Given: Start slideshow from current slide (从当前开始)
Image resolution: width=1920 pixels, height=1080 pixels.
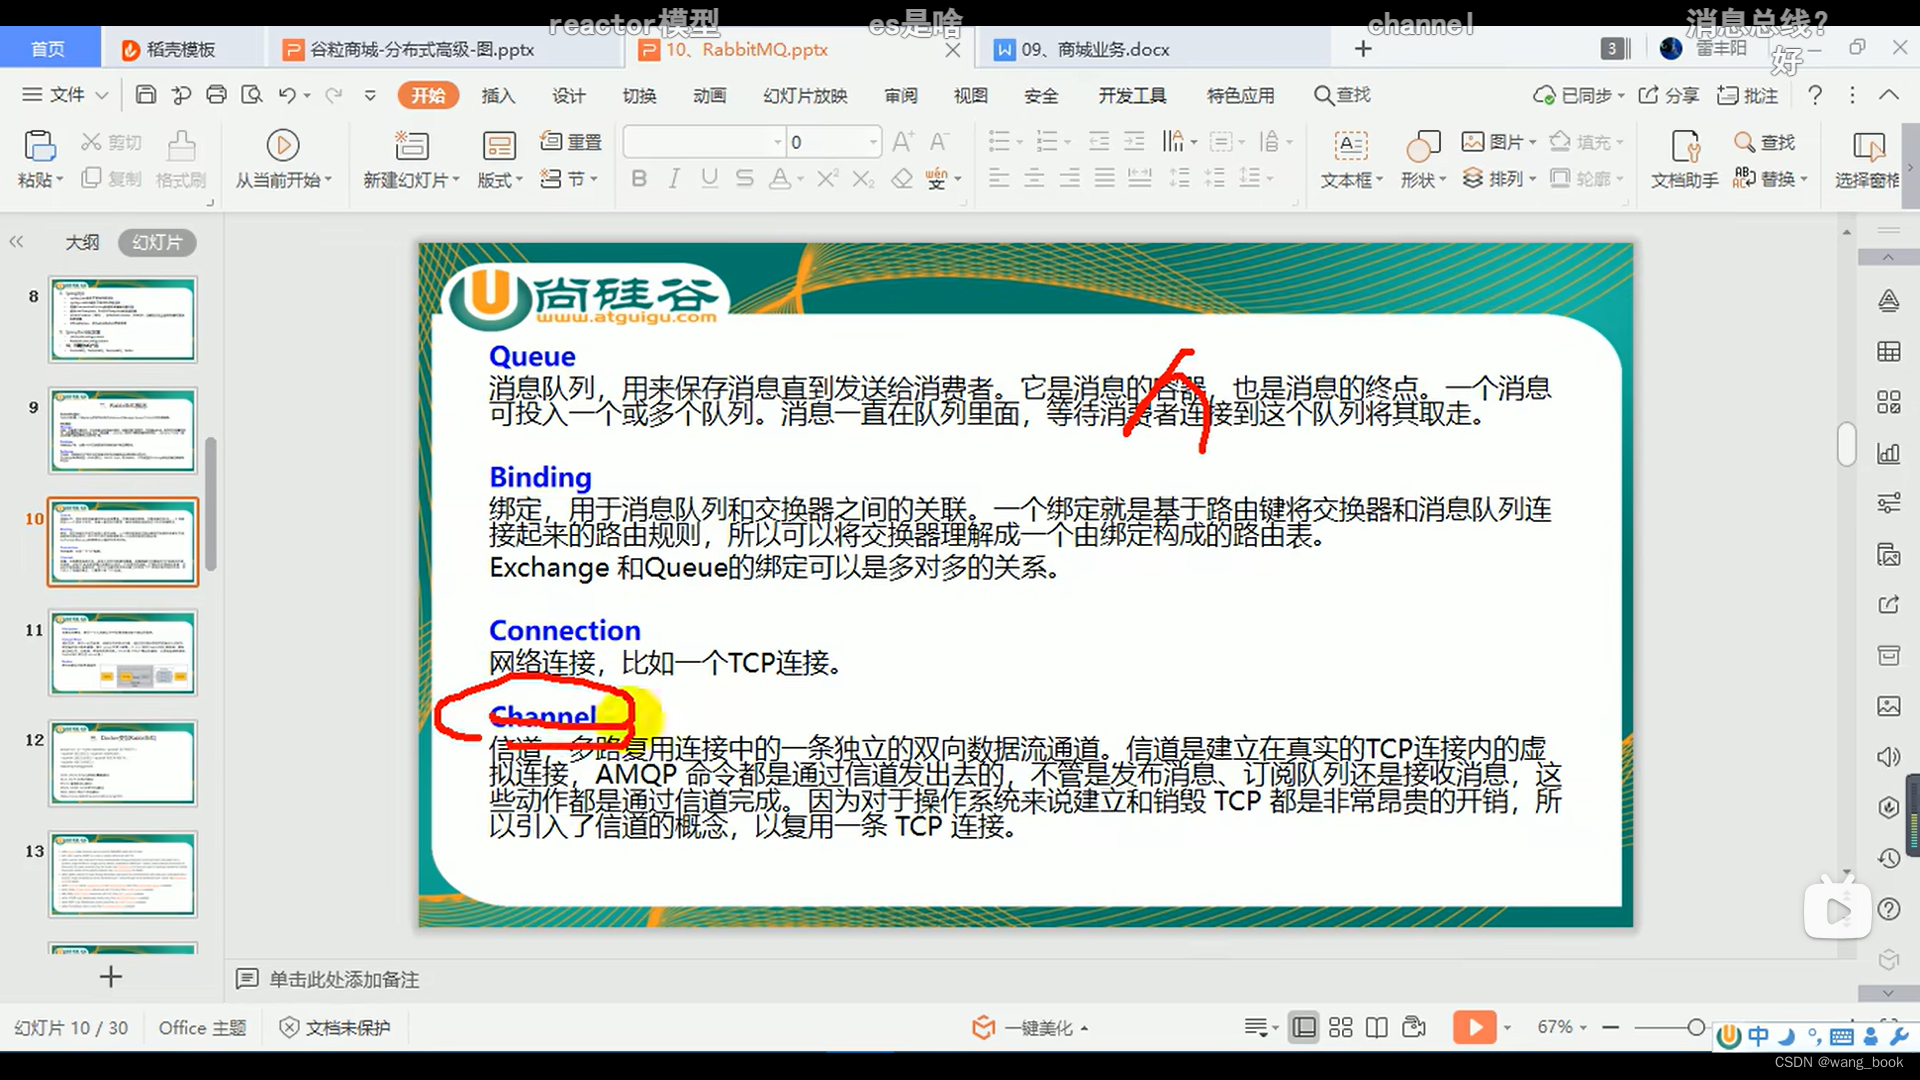Looking at the screenshot, I should tap(283, 158).
